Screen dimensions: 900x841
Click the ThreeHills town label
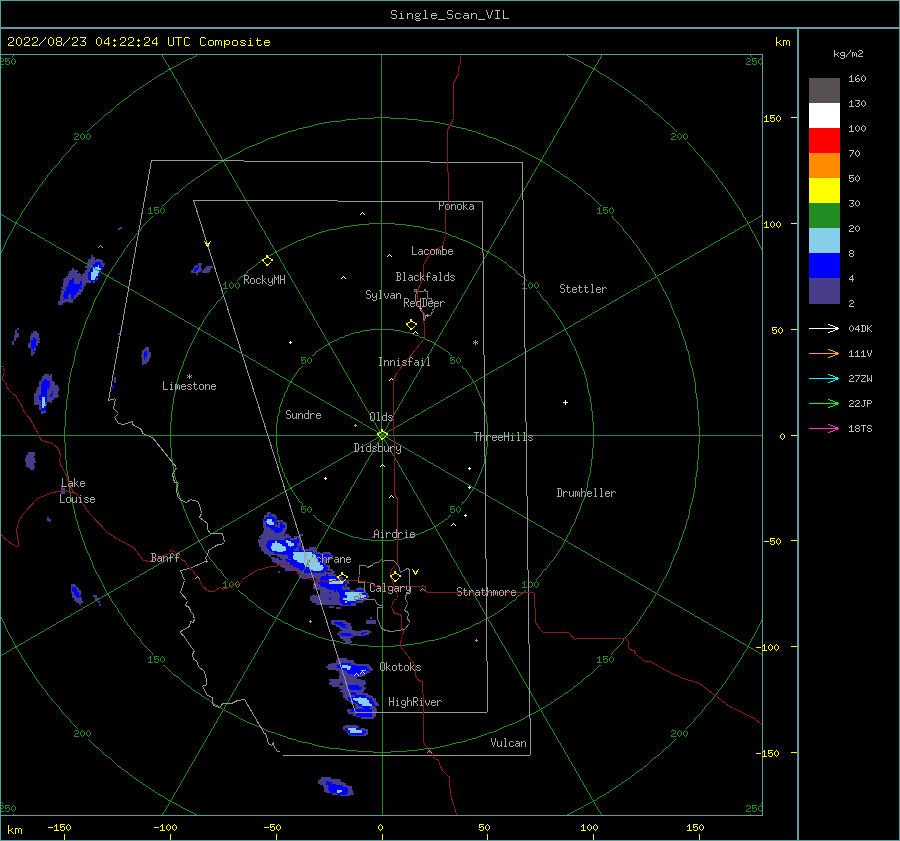[503, 437]
